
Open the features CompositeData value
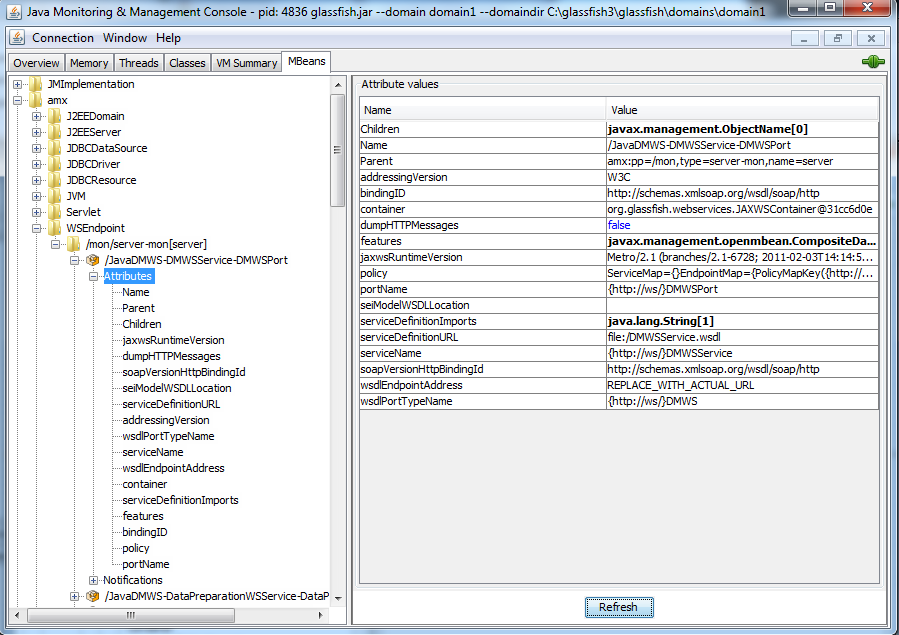tap(742, 241)
